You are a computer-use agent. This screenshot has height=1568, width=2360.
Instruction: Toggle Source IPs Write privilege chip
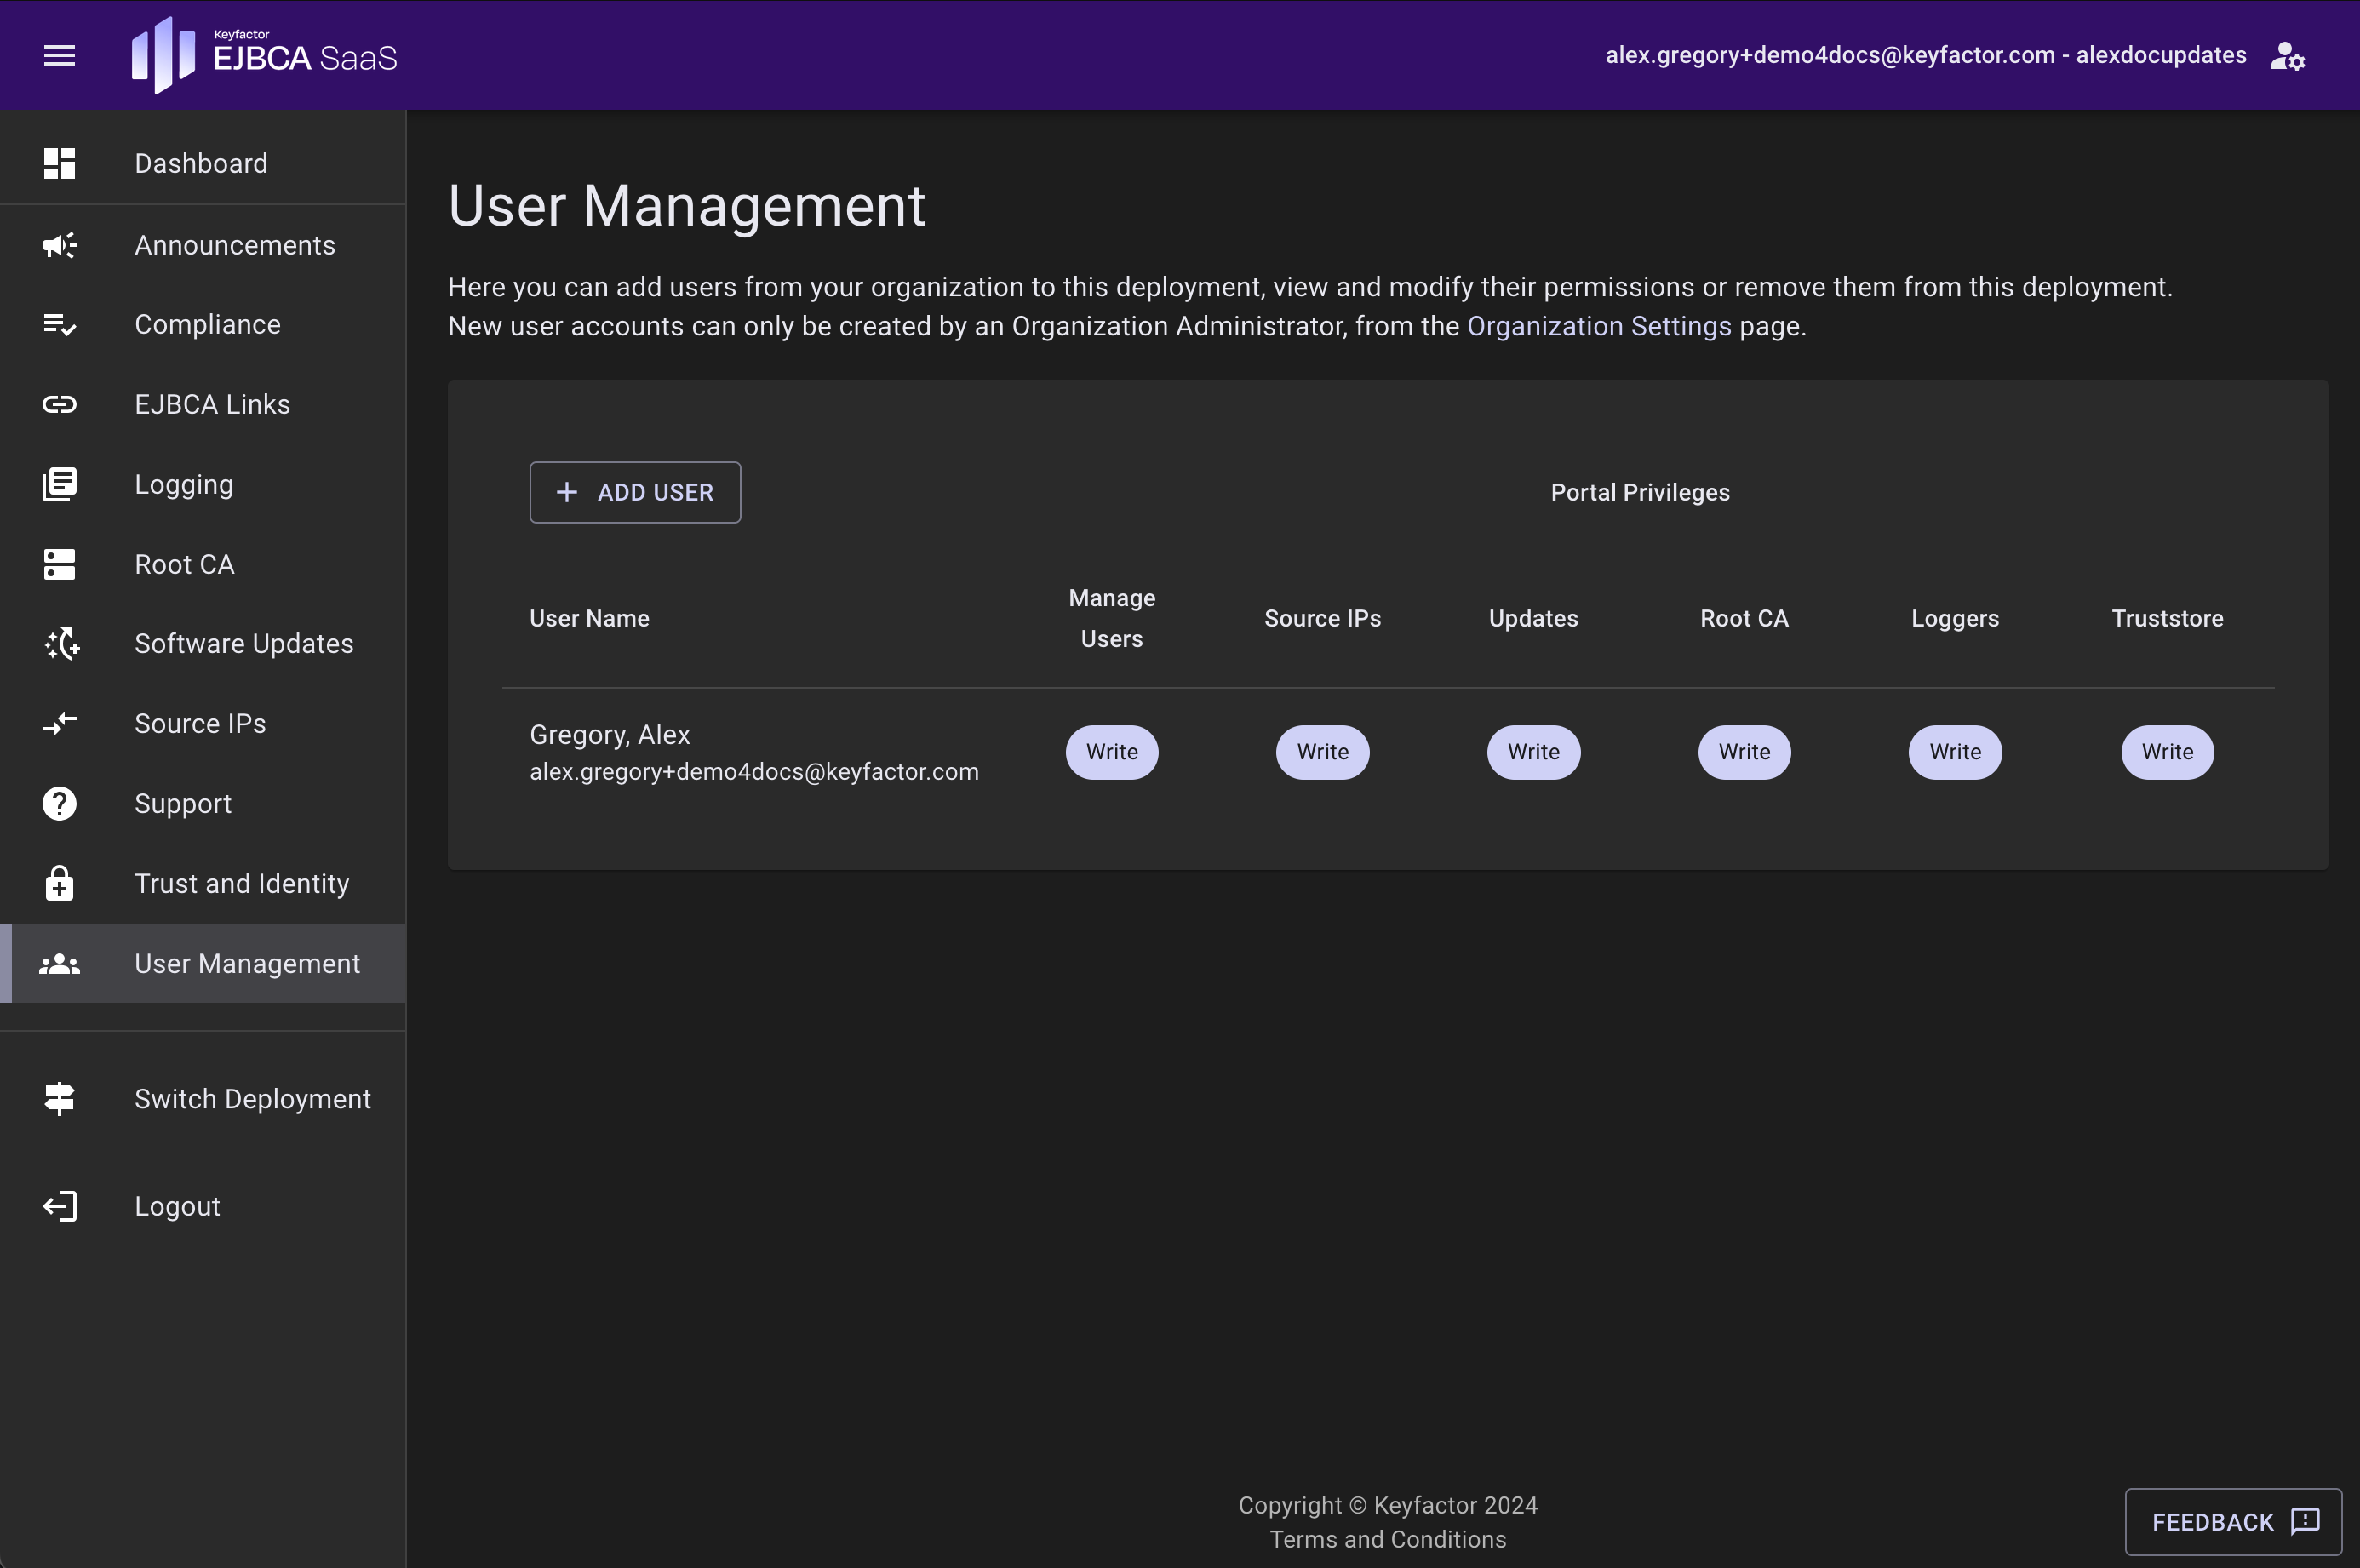1322,752
